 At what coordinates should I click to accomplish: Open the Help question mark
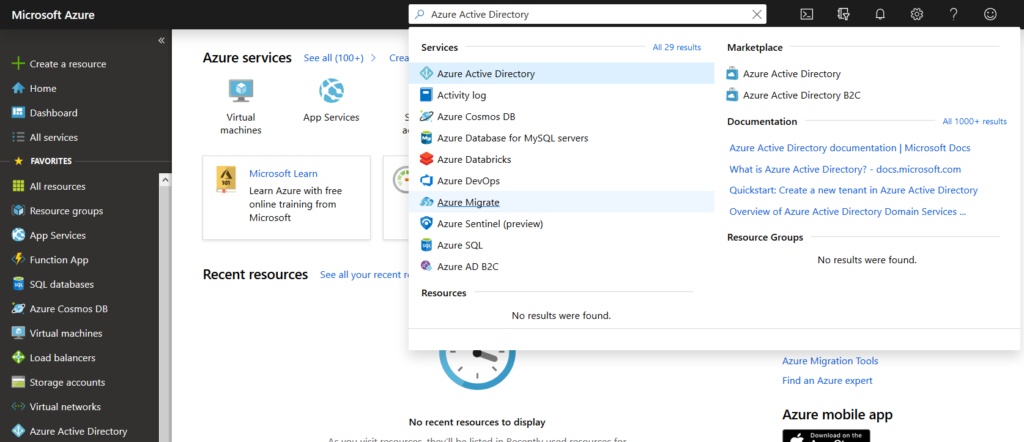point(953,14)
